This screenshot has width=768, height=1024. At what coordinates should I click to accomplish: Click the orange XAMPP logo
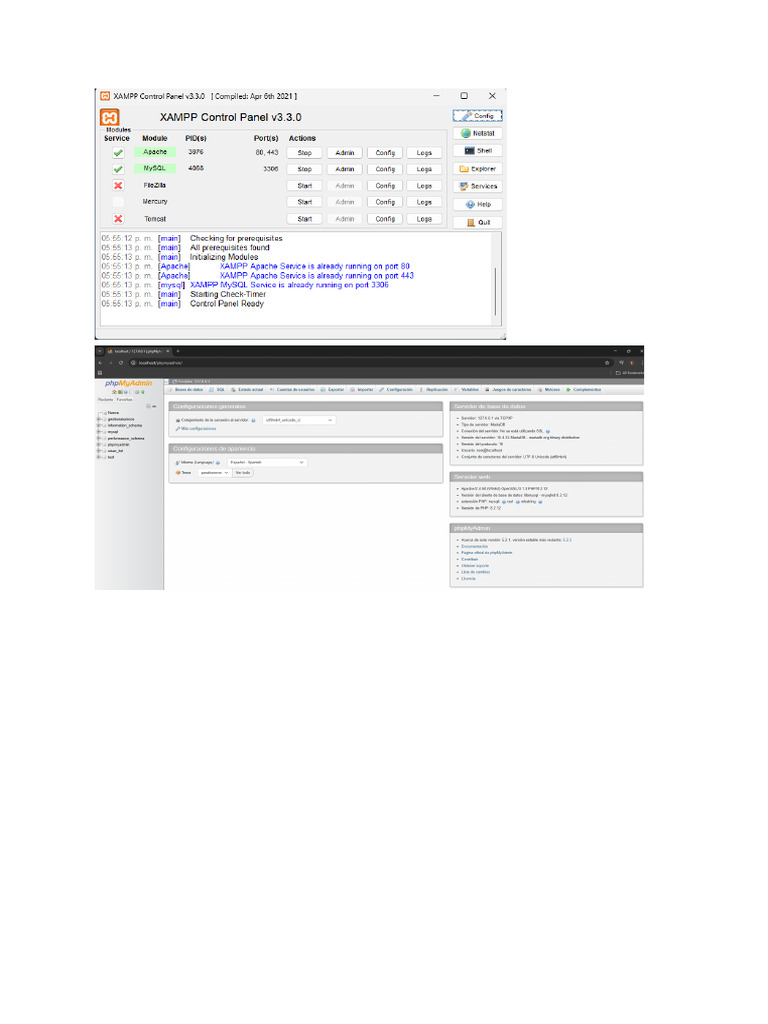click(x=110, y=117)
